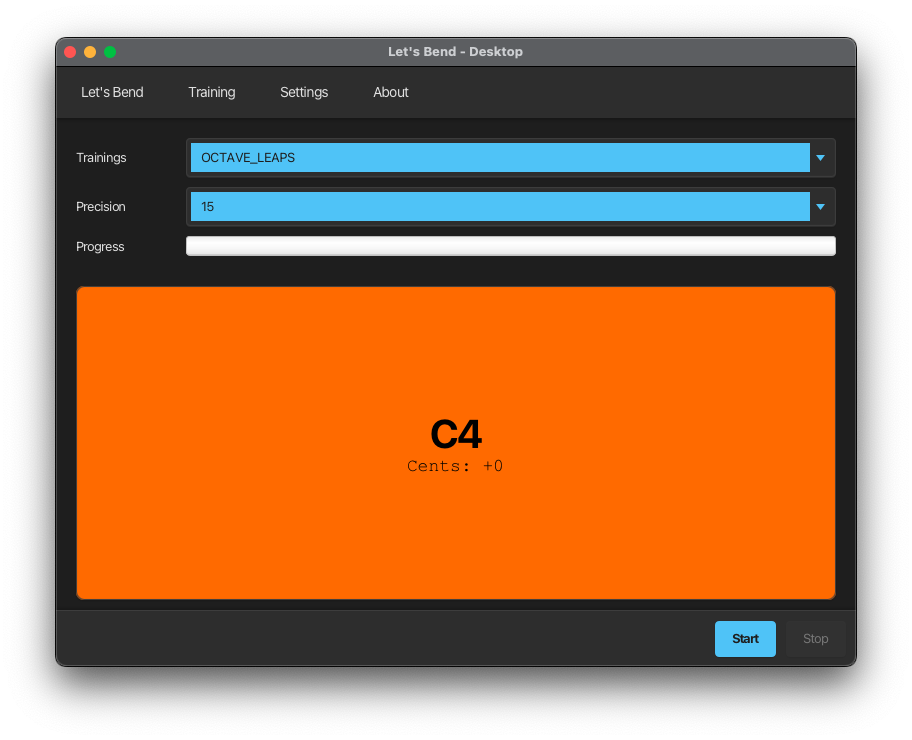Click the C4 note label
Screen dimensions: 912x740
click(x=456, y=434)
